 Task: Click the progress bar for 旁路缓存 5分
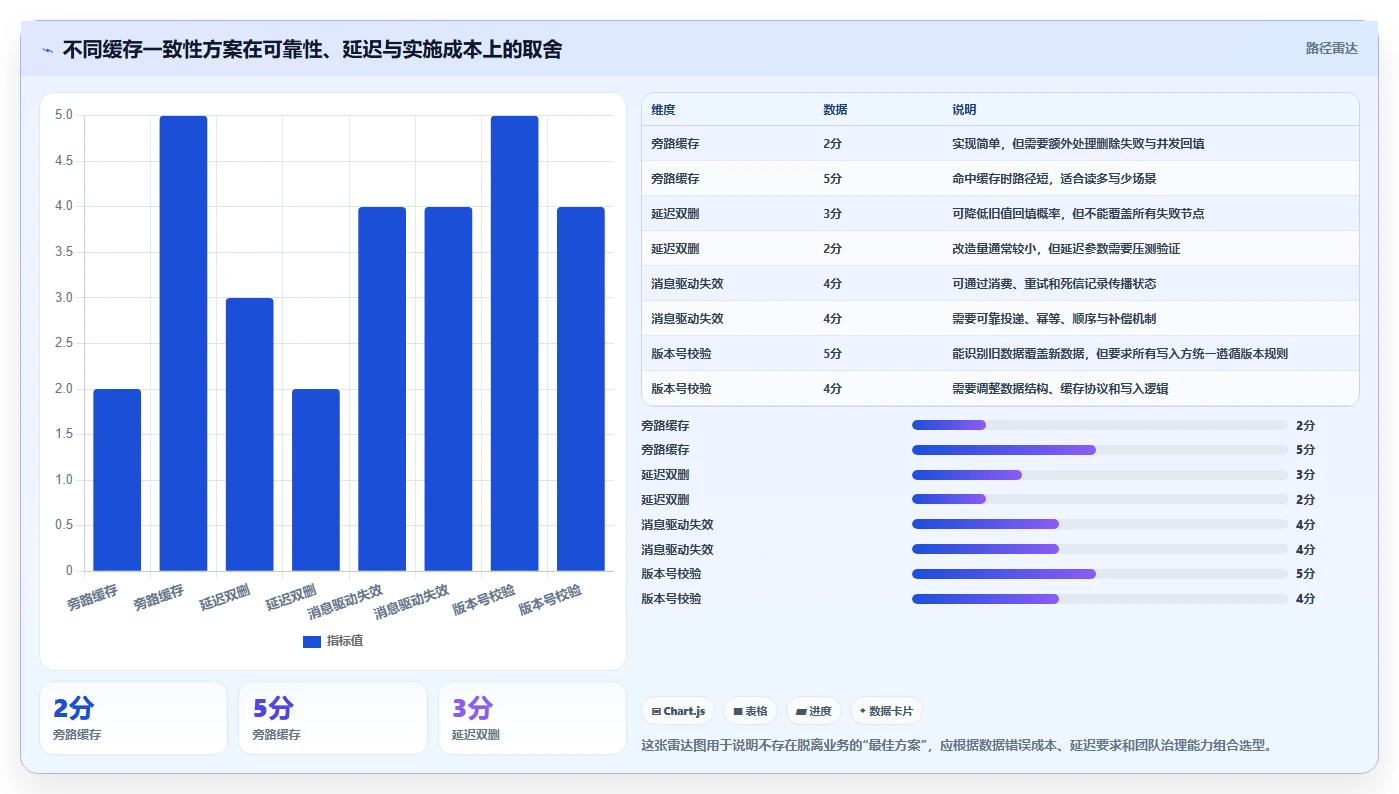coord(1099,450)
